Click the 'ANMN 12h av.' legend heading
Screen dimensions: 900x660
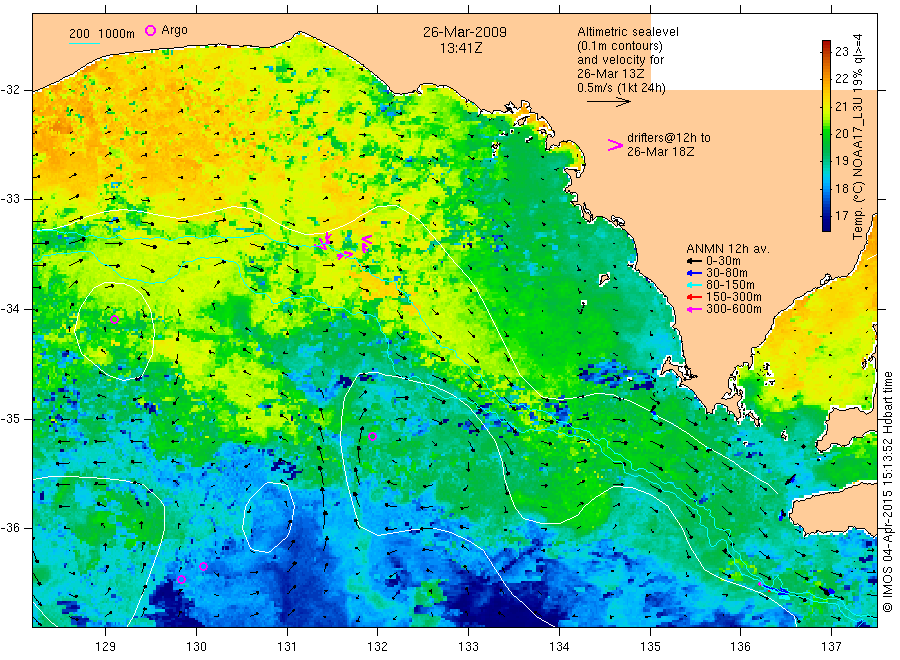728,249
